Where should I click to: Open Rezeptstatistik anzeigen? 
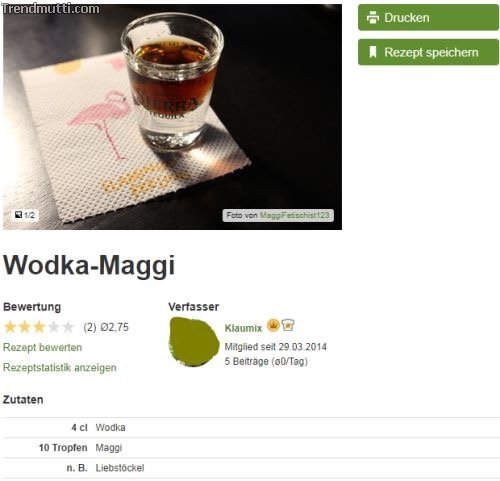[60, 368]
